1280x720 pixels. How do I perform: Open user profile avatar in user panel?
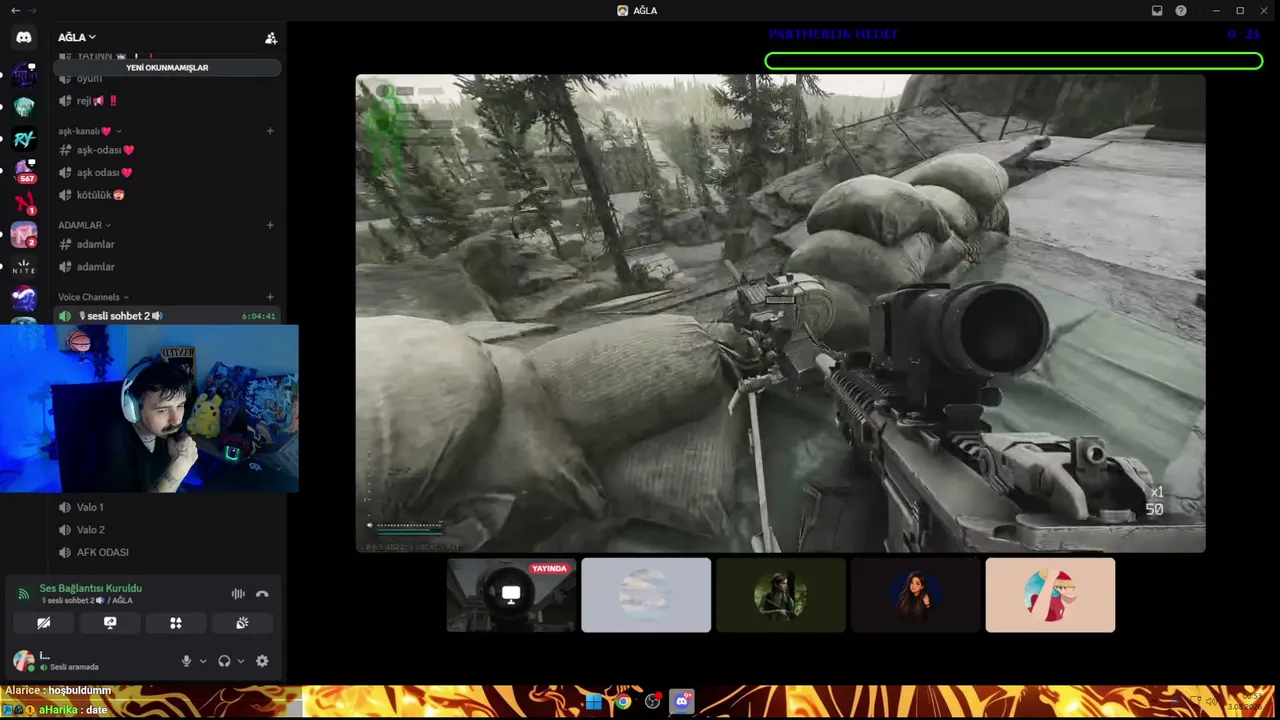tap(24, 660)
